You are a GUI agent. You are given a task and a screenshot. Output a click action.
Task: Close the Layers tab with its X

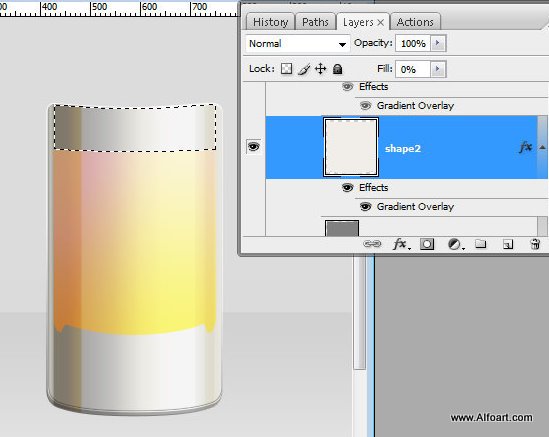(x=381, y=23)
